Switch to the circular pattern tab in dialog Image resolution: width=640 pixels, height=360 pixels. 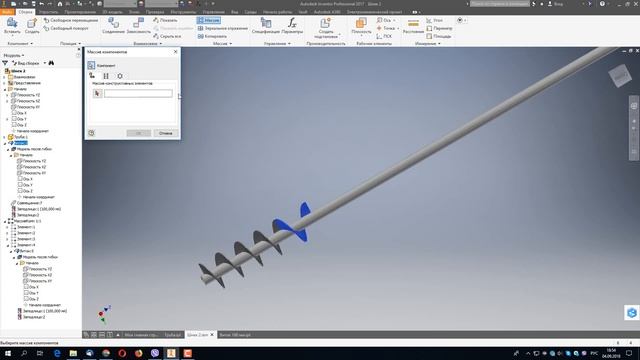click(x=120, y=76)
